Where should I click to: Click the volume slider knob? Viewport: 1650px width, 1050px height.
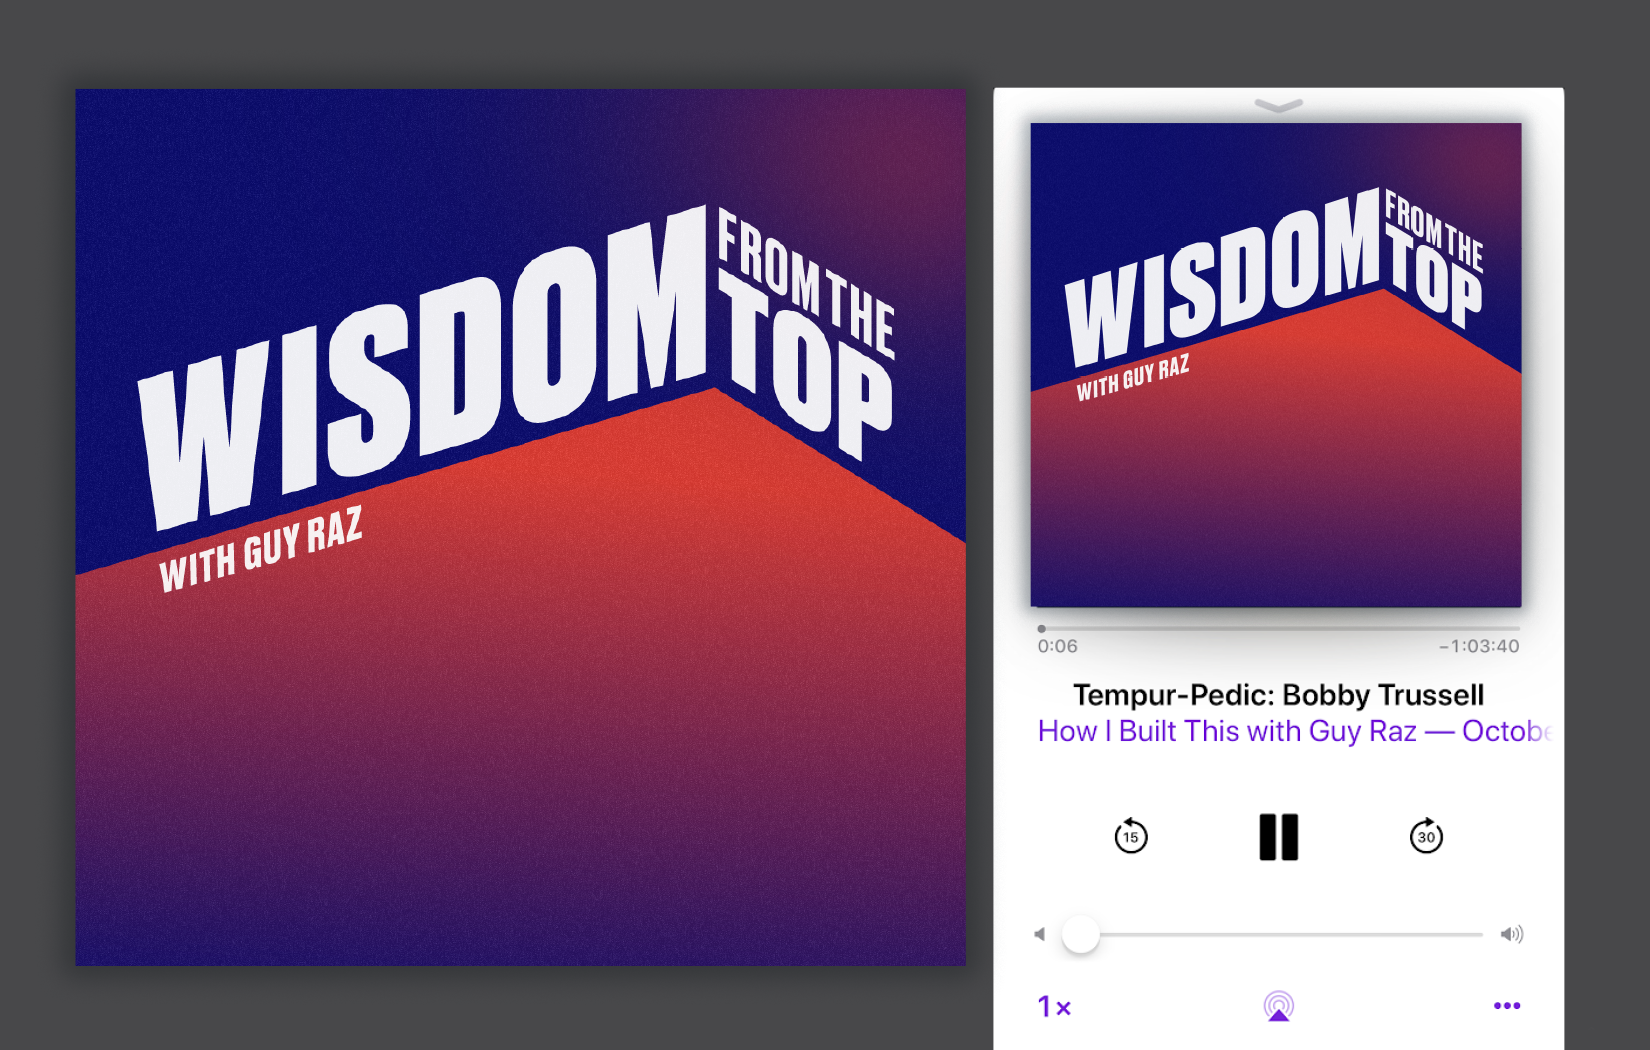(1080, 934)
